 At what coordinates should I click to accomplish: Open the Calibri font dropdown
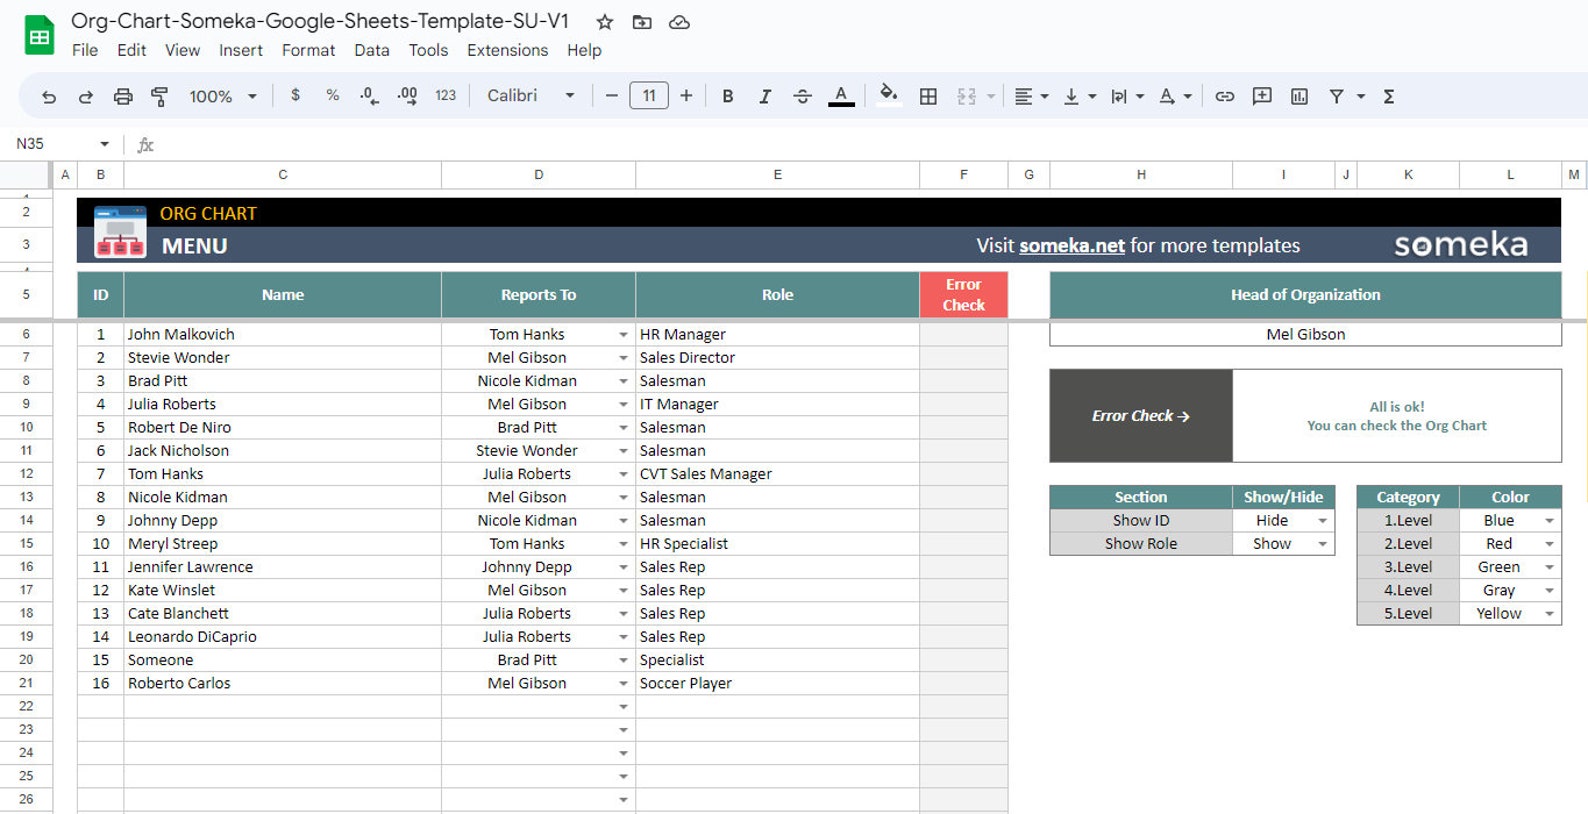[530, 96]
